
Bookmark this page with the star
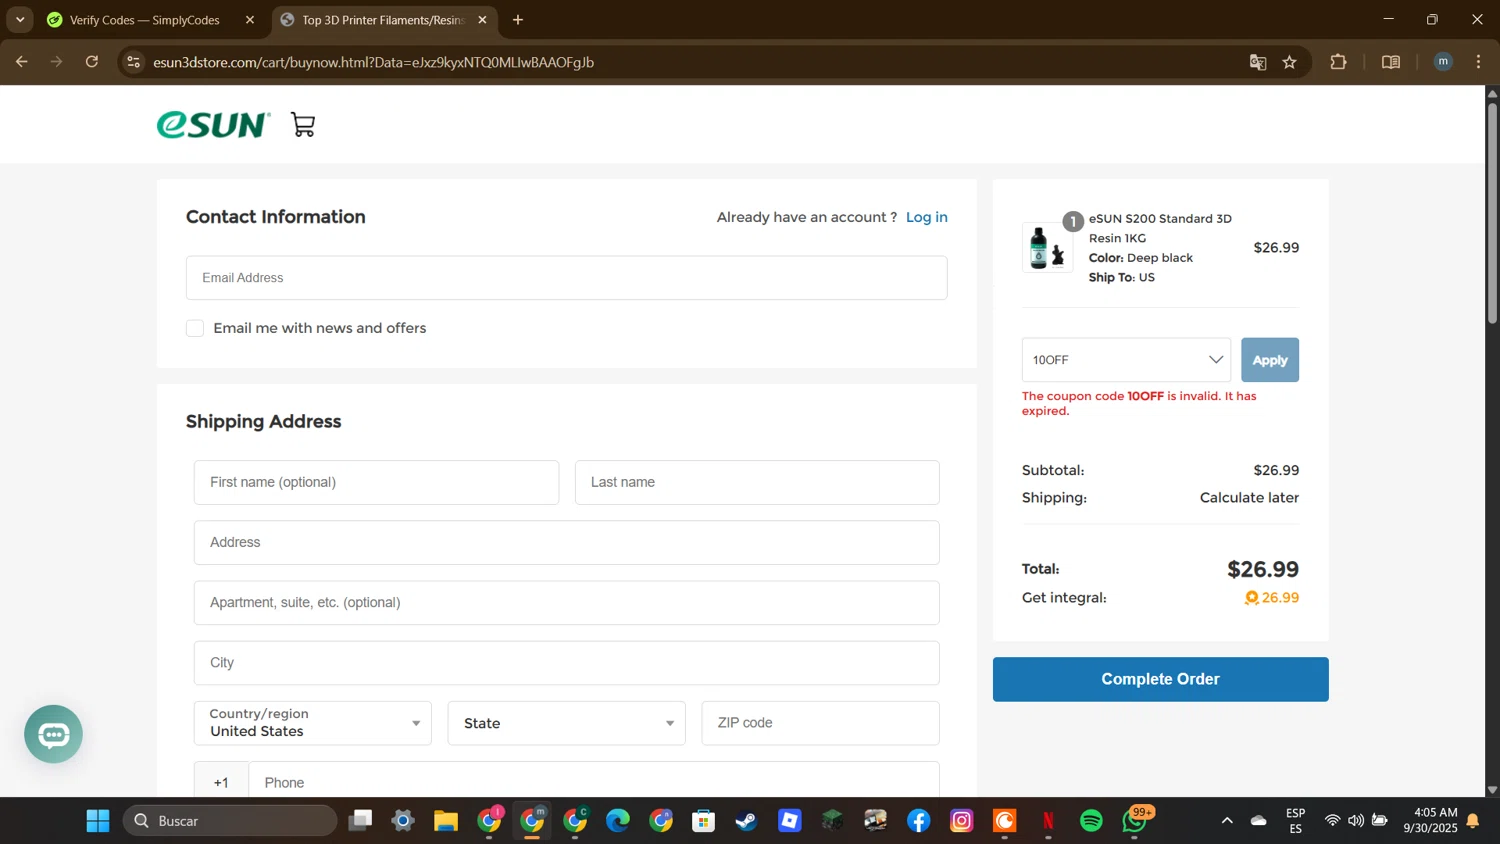click(1290, 62)
